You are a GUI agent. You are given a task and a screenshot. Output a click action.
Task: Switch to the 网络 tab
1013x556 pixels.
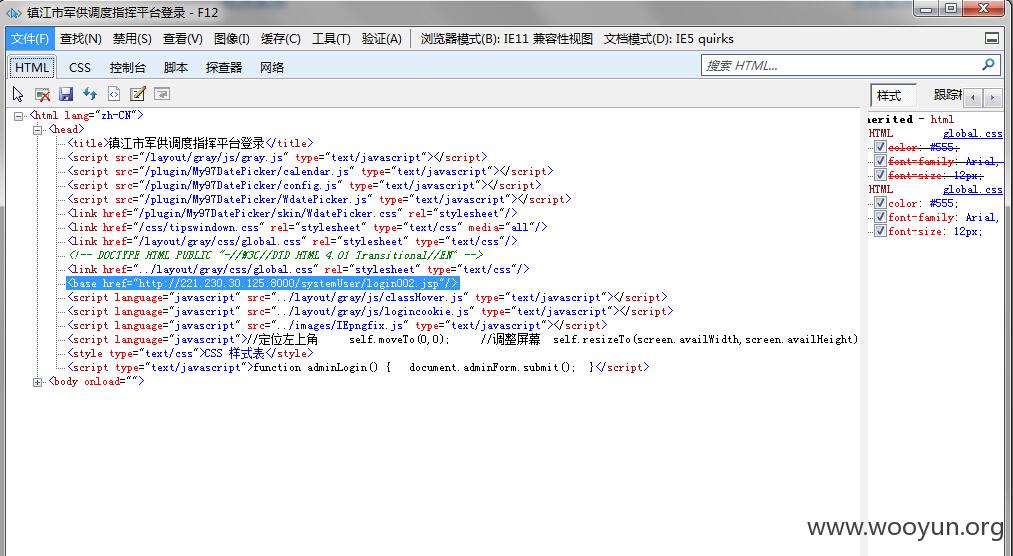tap(272, 67)
